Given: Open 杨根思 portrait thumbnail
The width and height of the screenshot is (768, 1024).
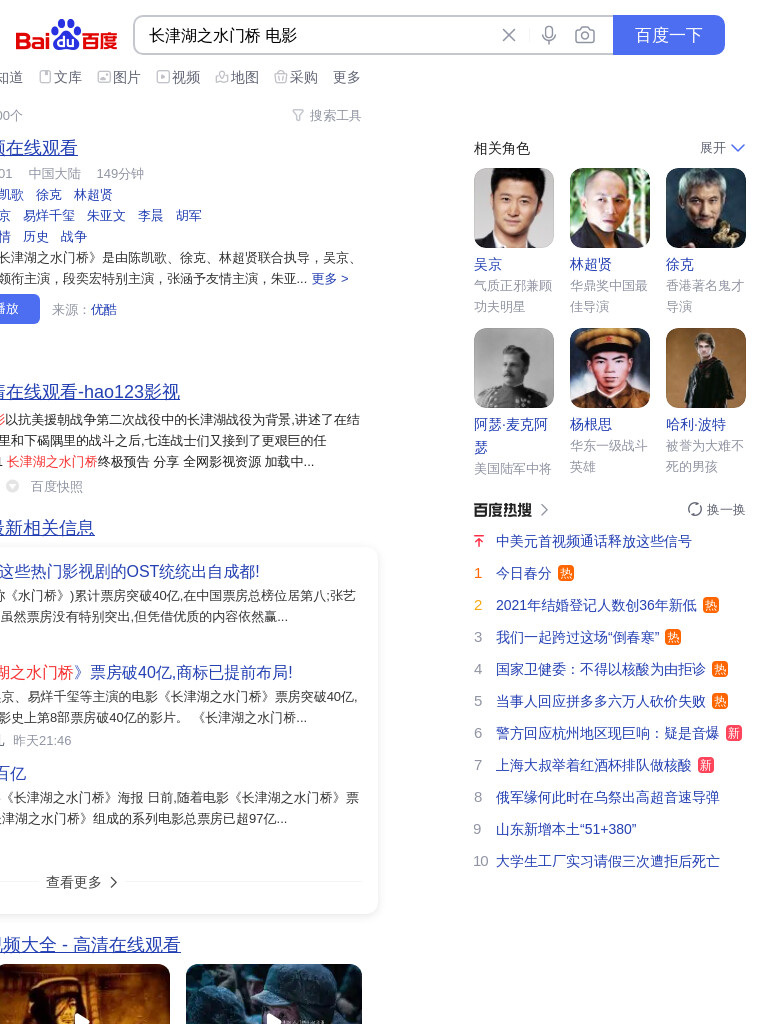Looking at the screenshot, I should click(x=610, y=368).
